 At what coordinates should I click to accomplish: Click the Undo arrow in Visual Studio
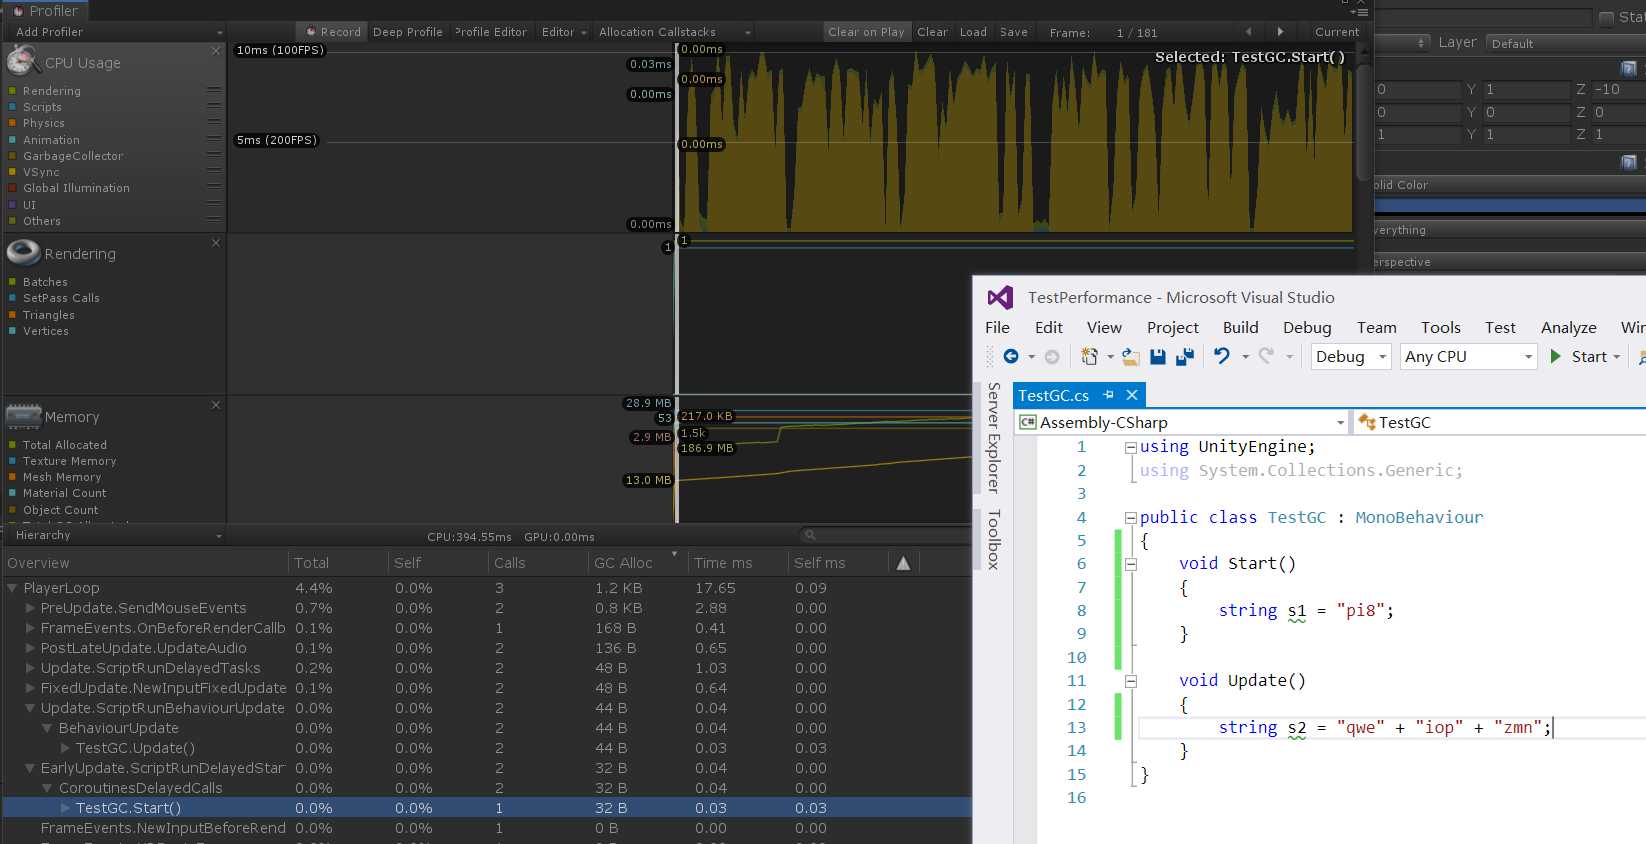pyautogui.click(x=1221, y=356)
